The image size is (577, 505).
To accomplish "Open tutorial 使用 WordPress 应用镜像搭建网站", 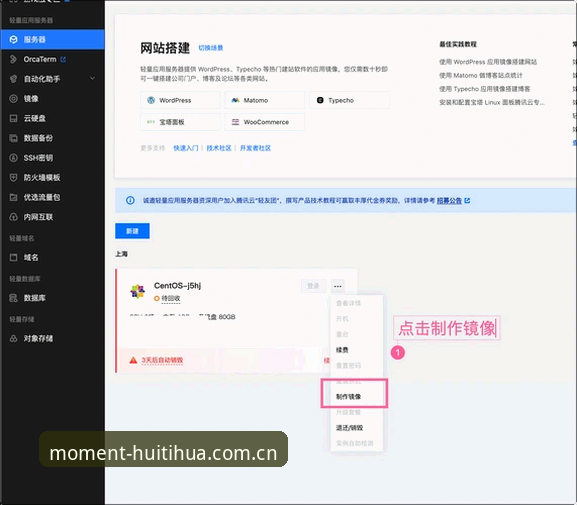I will click(x=488, y=62).
